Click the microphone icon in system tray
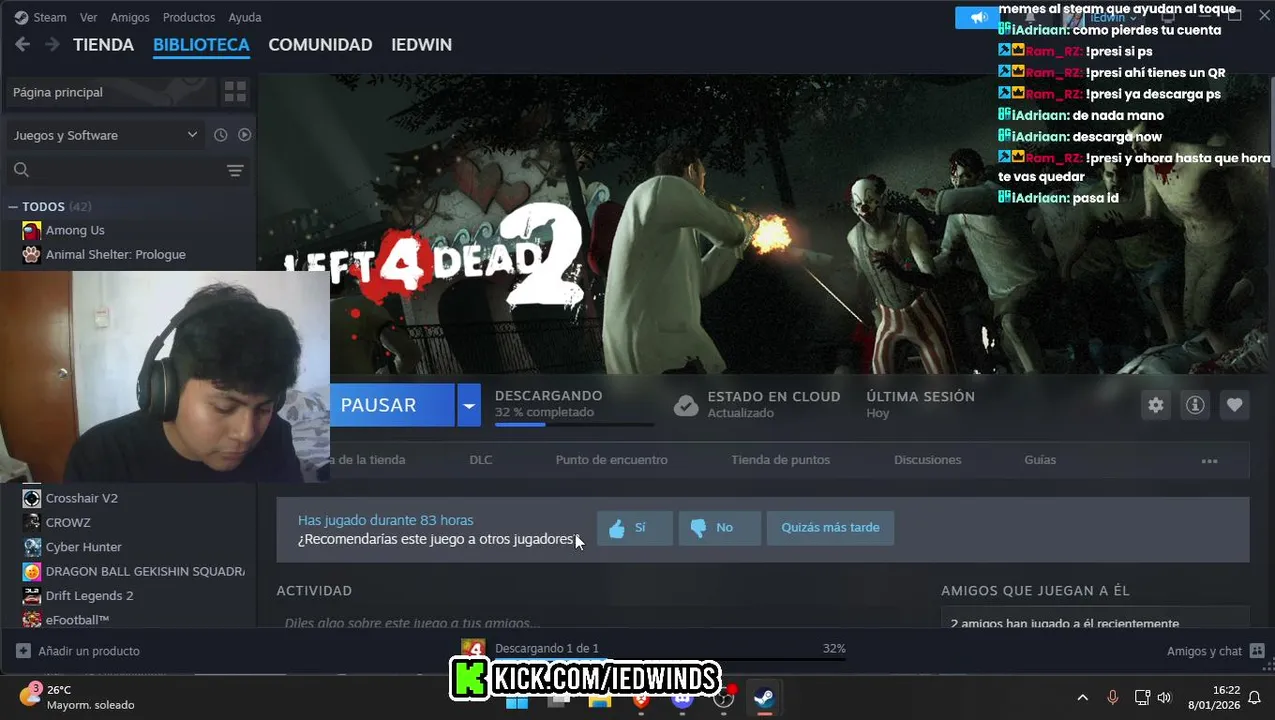Image resolution: width=1275 pixels, height=720 pixels. click(x=1112, y=698)
